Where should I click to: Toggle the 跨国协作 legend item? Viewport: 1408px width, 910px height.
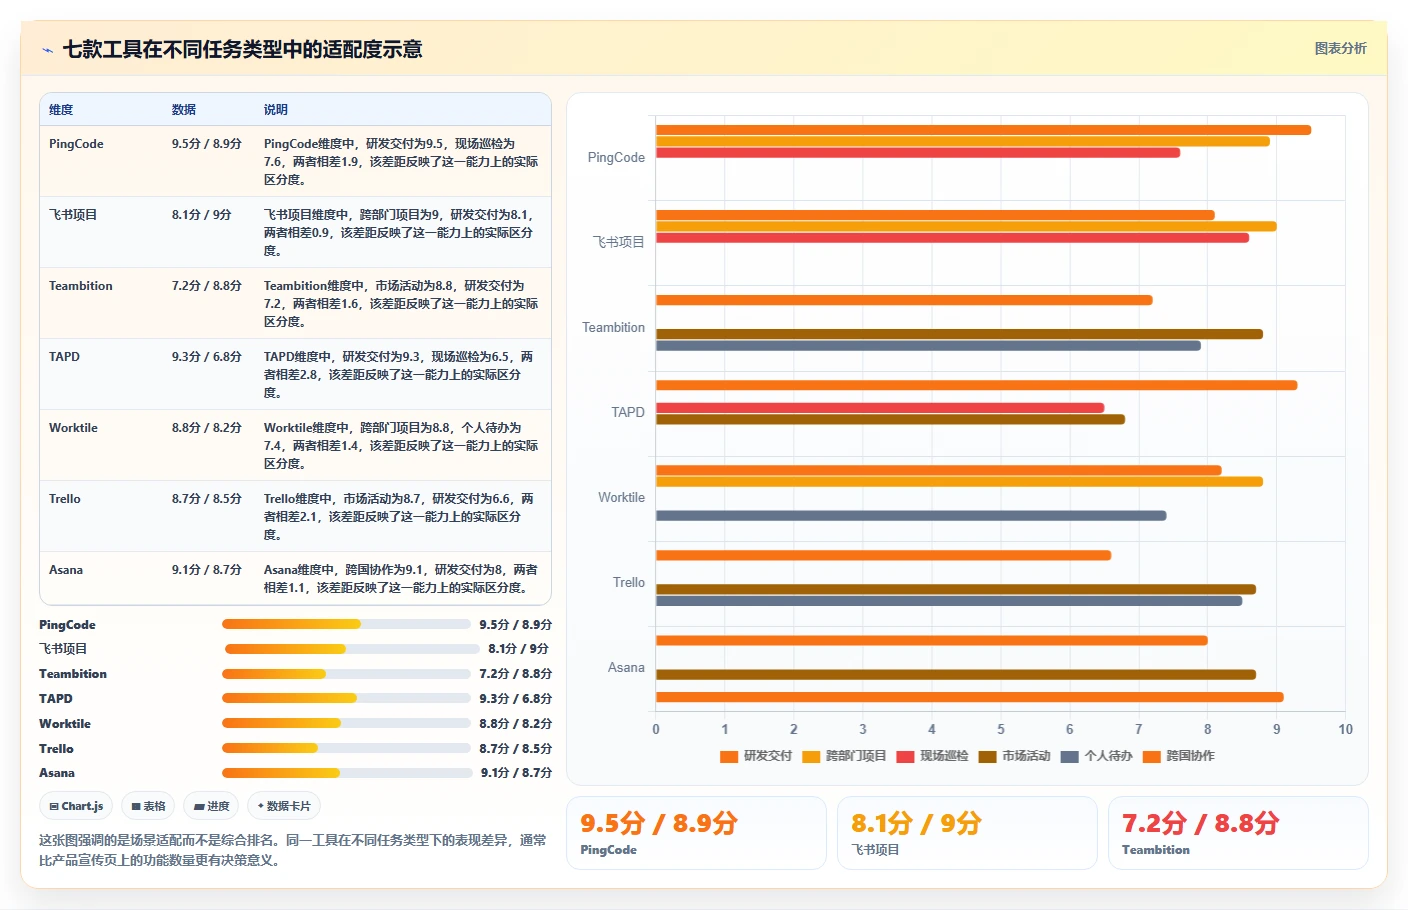tap(1179, 756)
